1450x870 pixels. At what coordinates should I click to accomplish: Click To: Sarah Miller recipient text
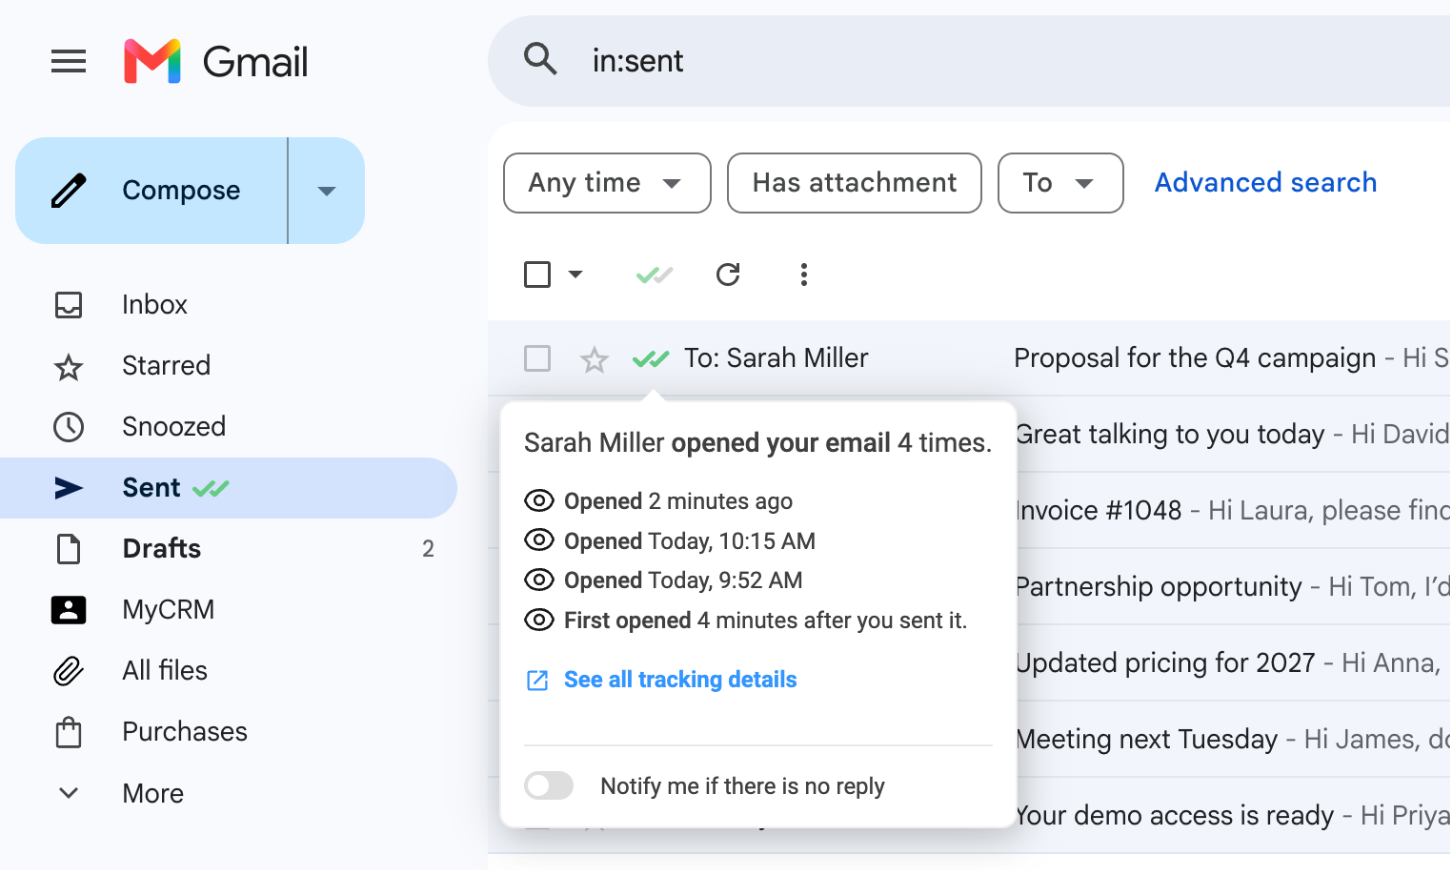pos(776,358)
